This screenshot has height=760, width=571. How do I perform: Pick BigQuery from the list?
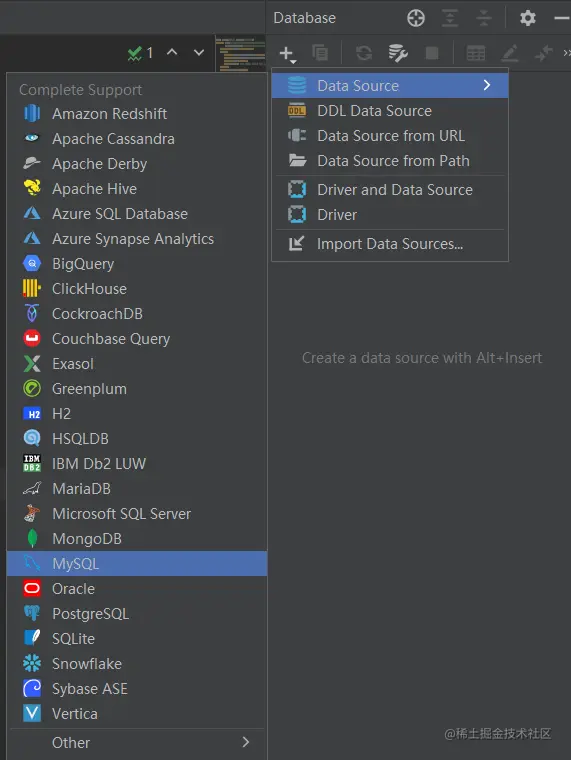click(137, 264)
